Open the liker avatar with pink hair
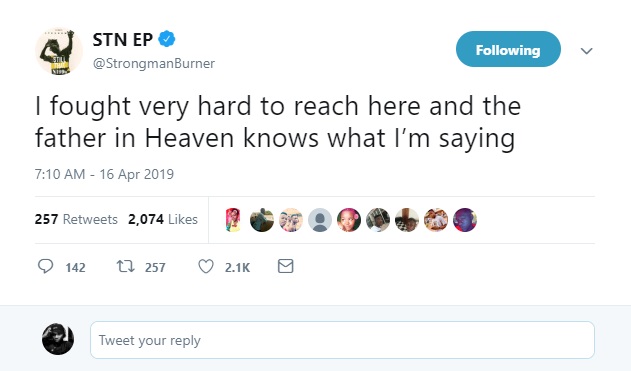 348,220
